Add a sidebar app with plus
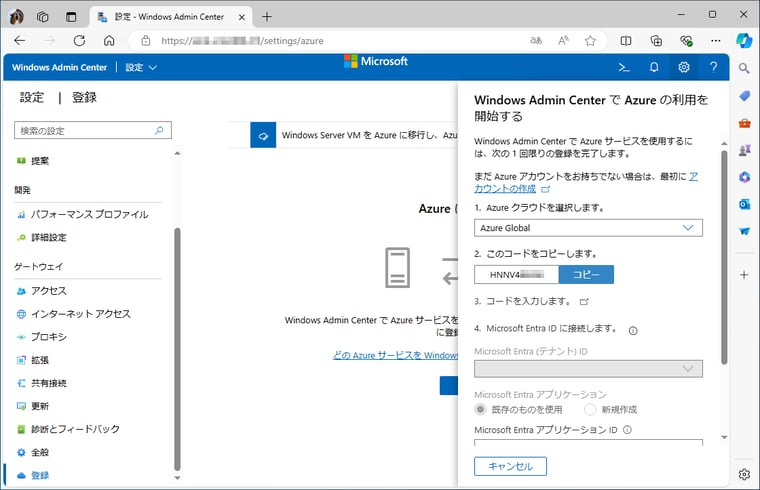Viewport: 760px width, 490px height. tap(744, 275)
